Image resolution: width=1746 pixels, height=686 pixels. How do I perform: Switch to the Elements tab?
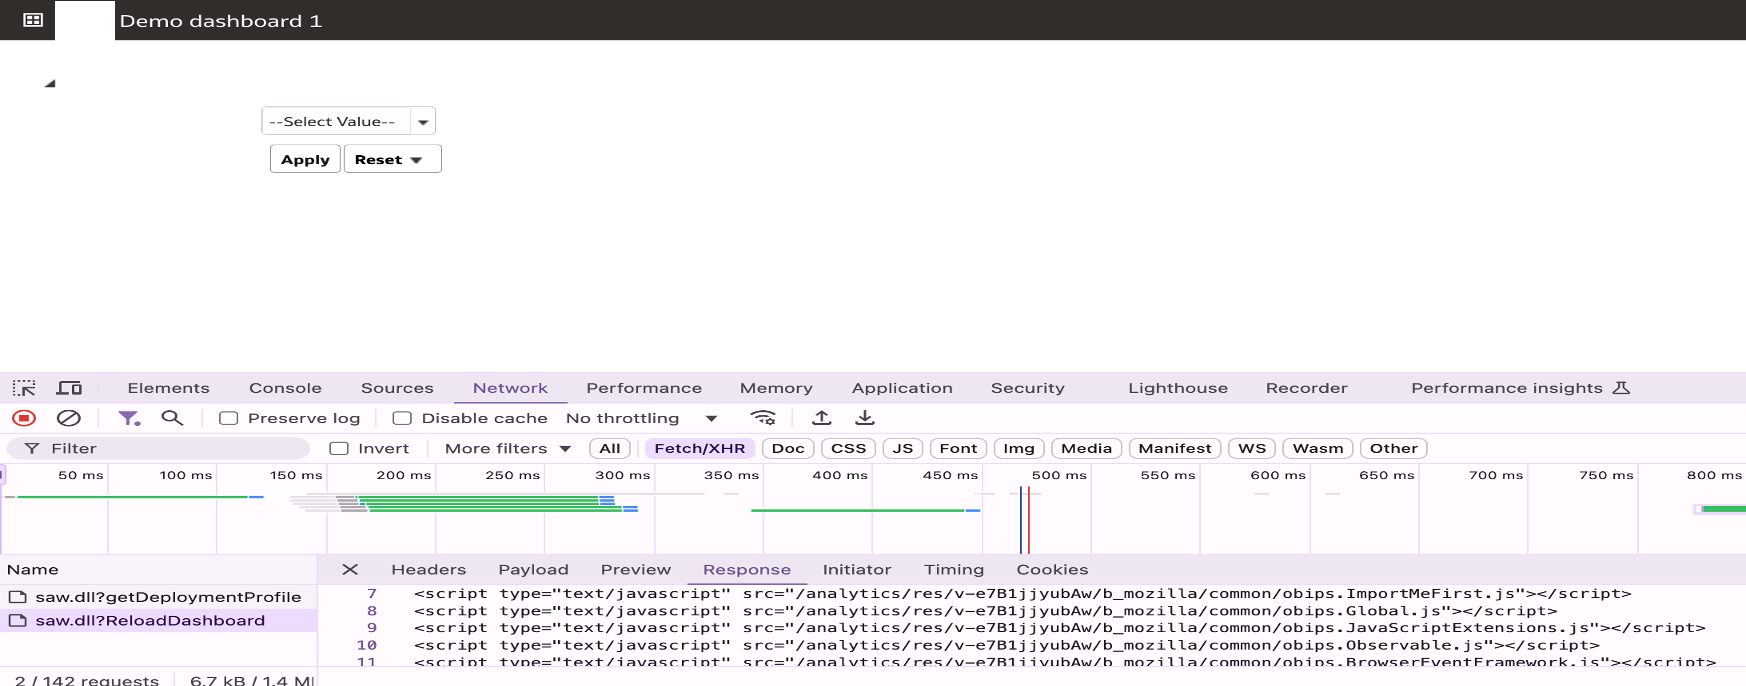pos(168,388)
